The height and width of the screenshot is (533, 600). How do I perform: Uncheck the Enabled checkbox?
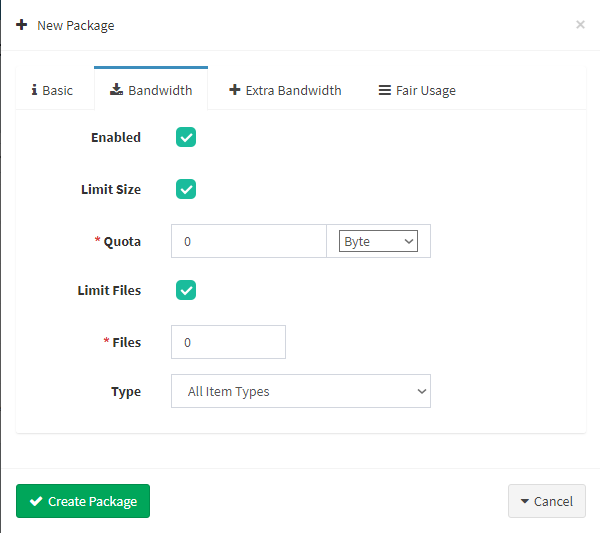[x=186, y=137]
